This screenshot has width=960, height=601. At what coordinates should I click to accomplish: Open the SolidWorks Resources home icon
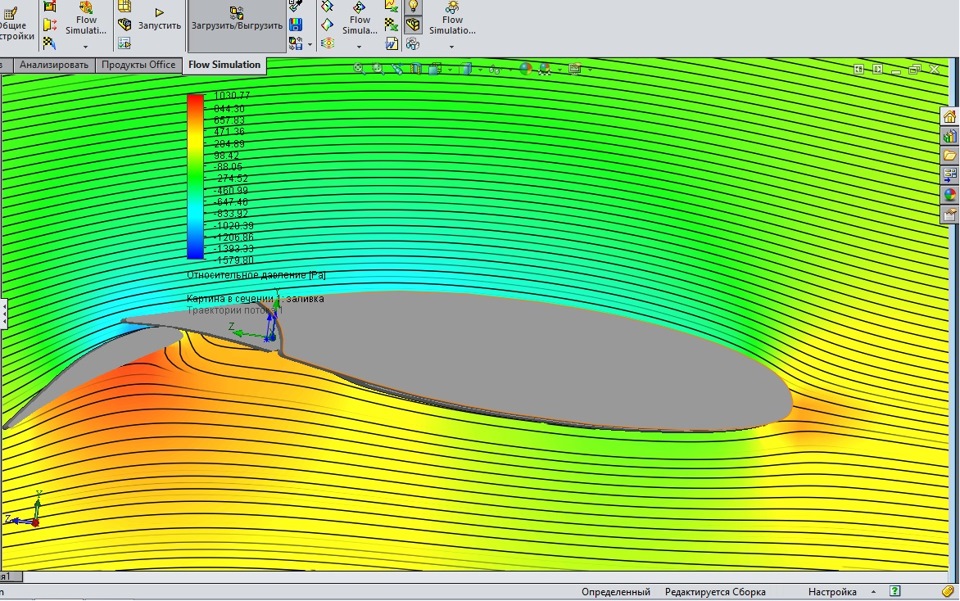tap(950, 116)
